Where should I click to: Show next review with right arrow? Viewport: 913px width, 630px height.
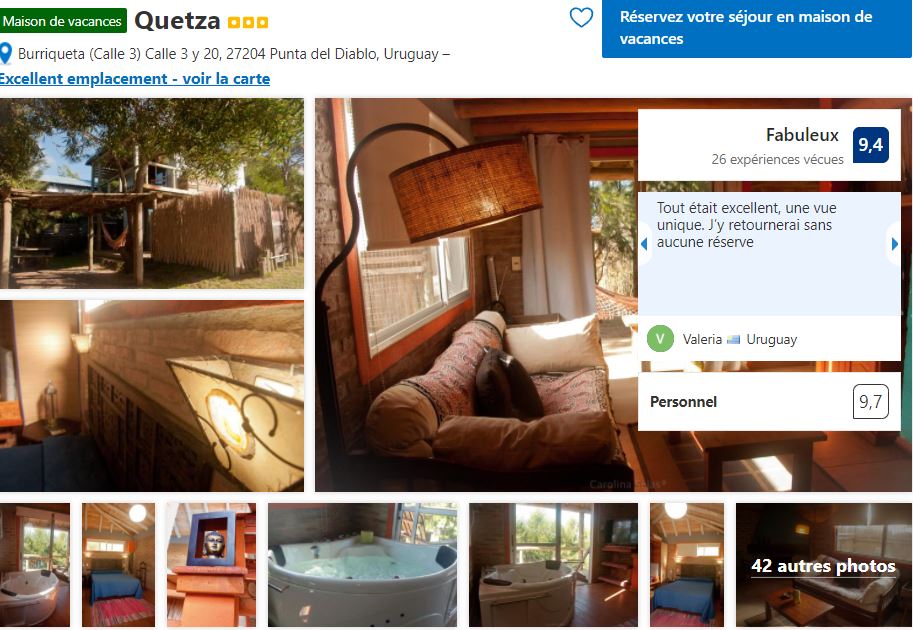(x=894, y=244)
